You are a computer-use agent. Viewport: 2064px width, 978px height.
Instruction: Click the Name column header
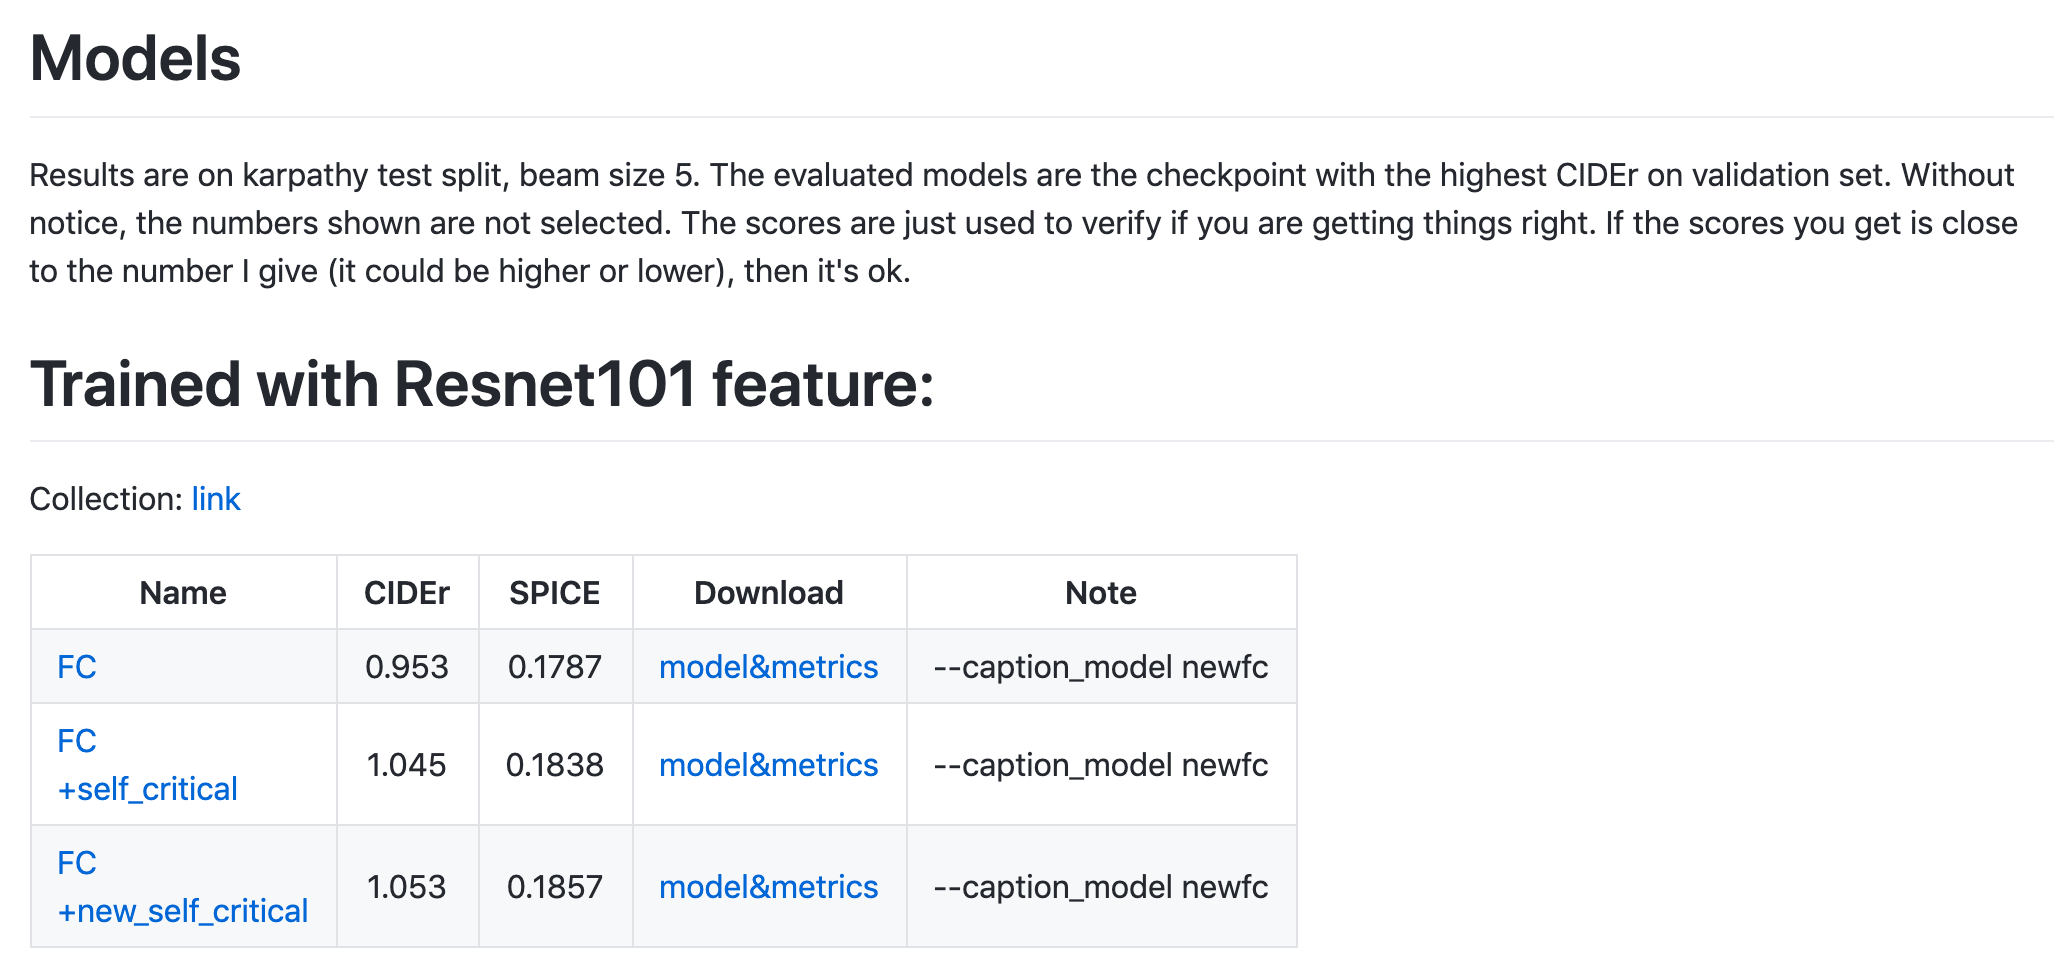tap(183, 593)
